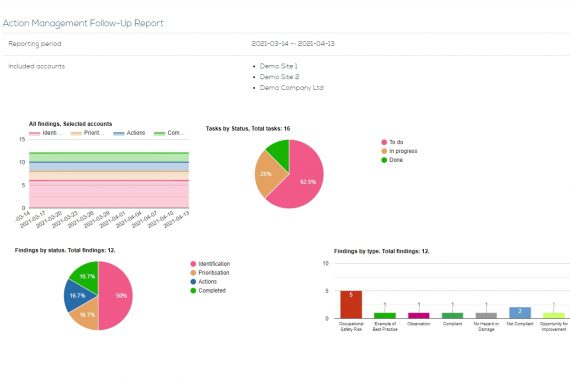Screen dimensions: 570x380
Task: Select the In progress legend entry
Action: coord(399,151)
